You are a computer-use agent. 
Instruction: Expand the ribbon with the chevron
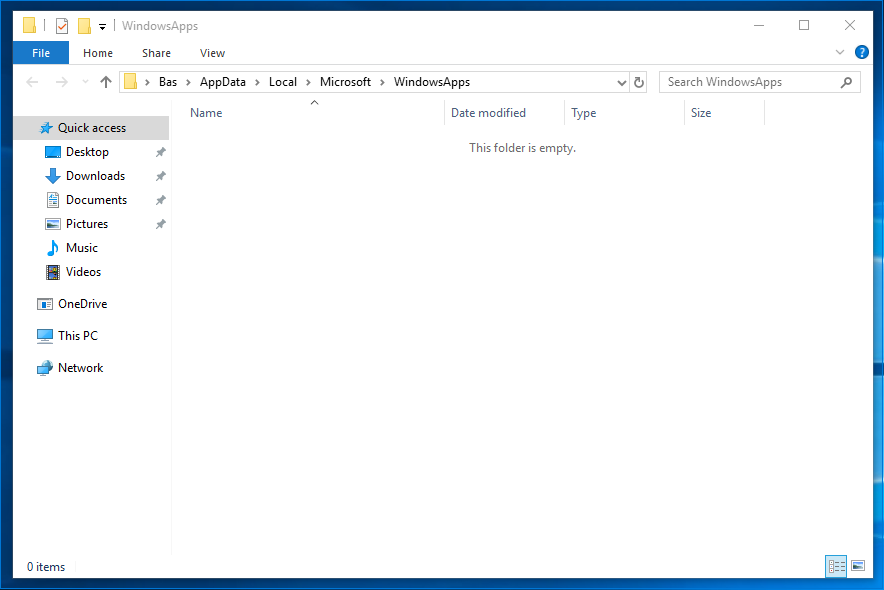(x=839, y=52)
